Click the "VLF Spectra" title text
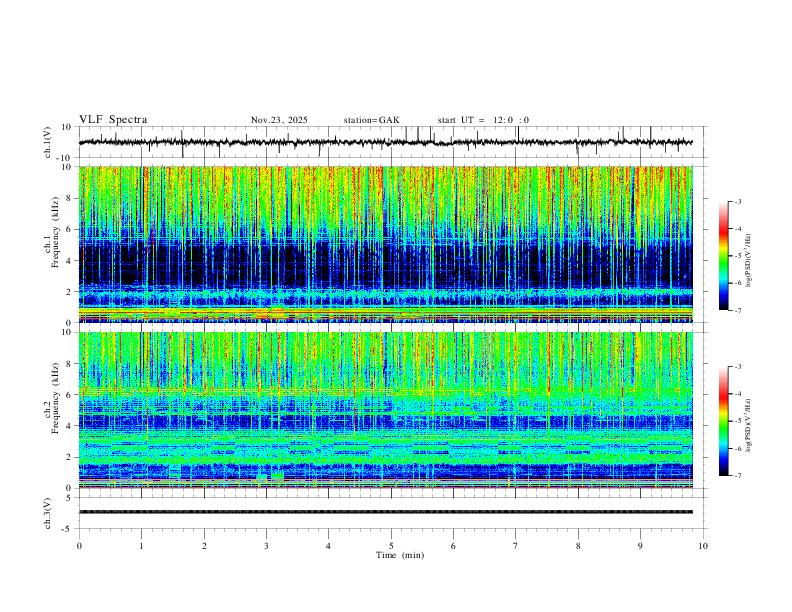This screenshot has width=792, height=612. coord(113,120)
